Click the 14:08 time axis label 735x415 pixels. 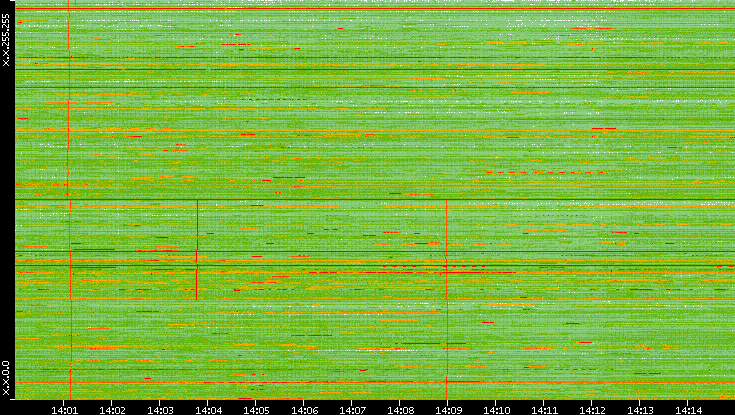400,410
